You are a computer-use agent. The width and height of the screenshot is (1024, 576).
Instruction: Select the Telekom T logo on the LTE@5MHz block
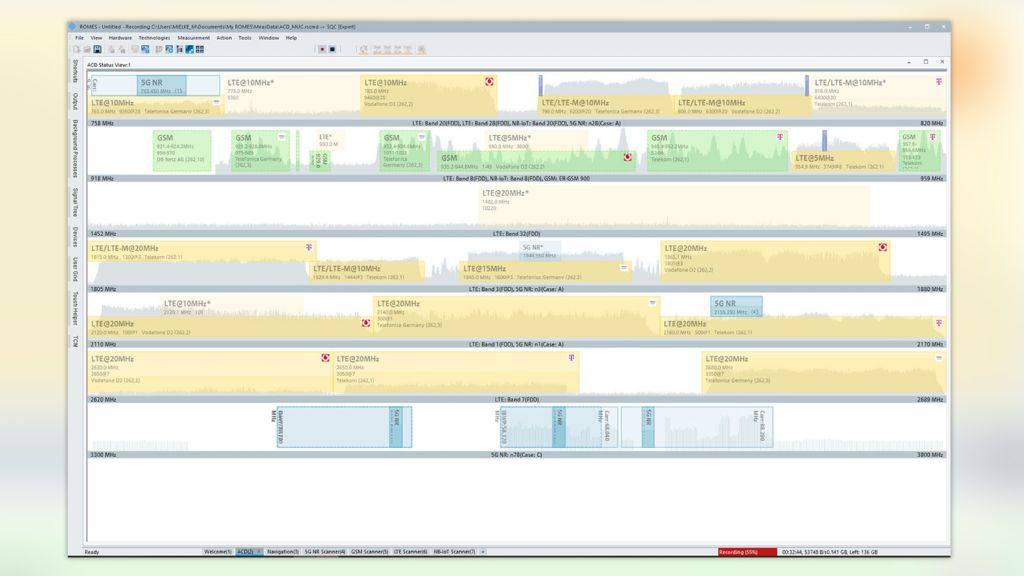[x=780, y=136]
